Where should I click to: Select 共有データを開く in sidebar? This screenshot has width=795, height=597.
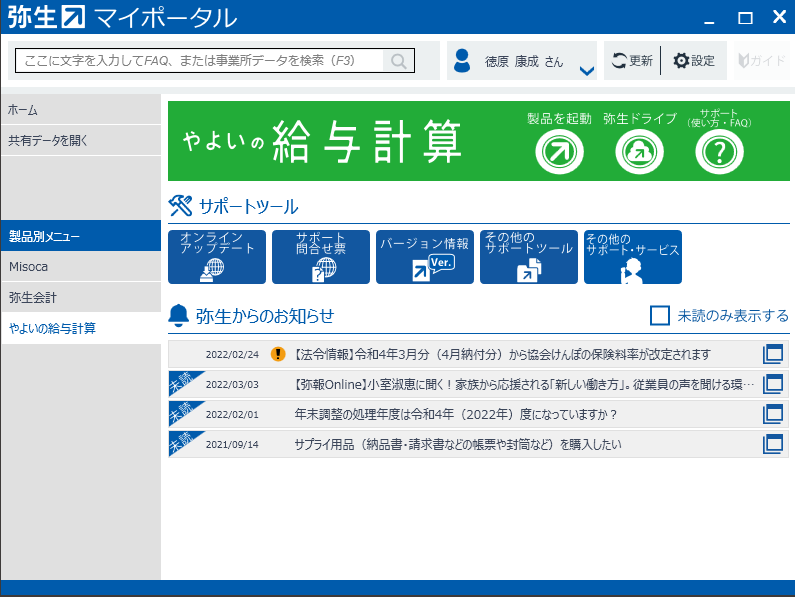[81, 141]
